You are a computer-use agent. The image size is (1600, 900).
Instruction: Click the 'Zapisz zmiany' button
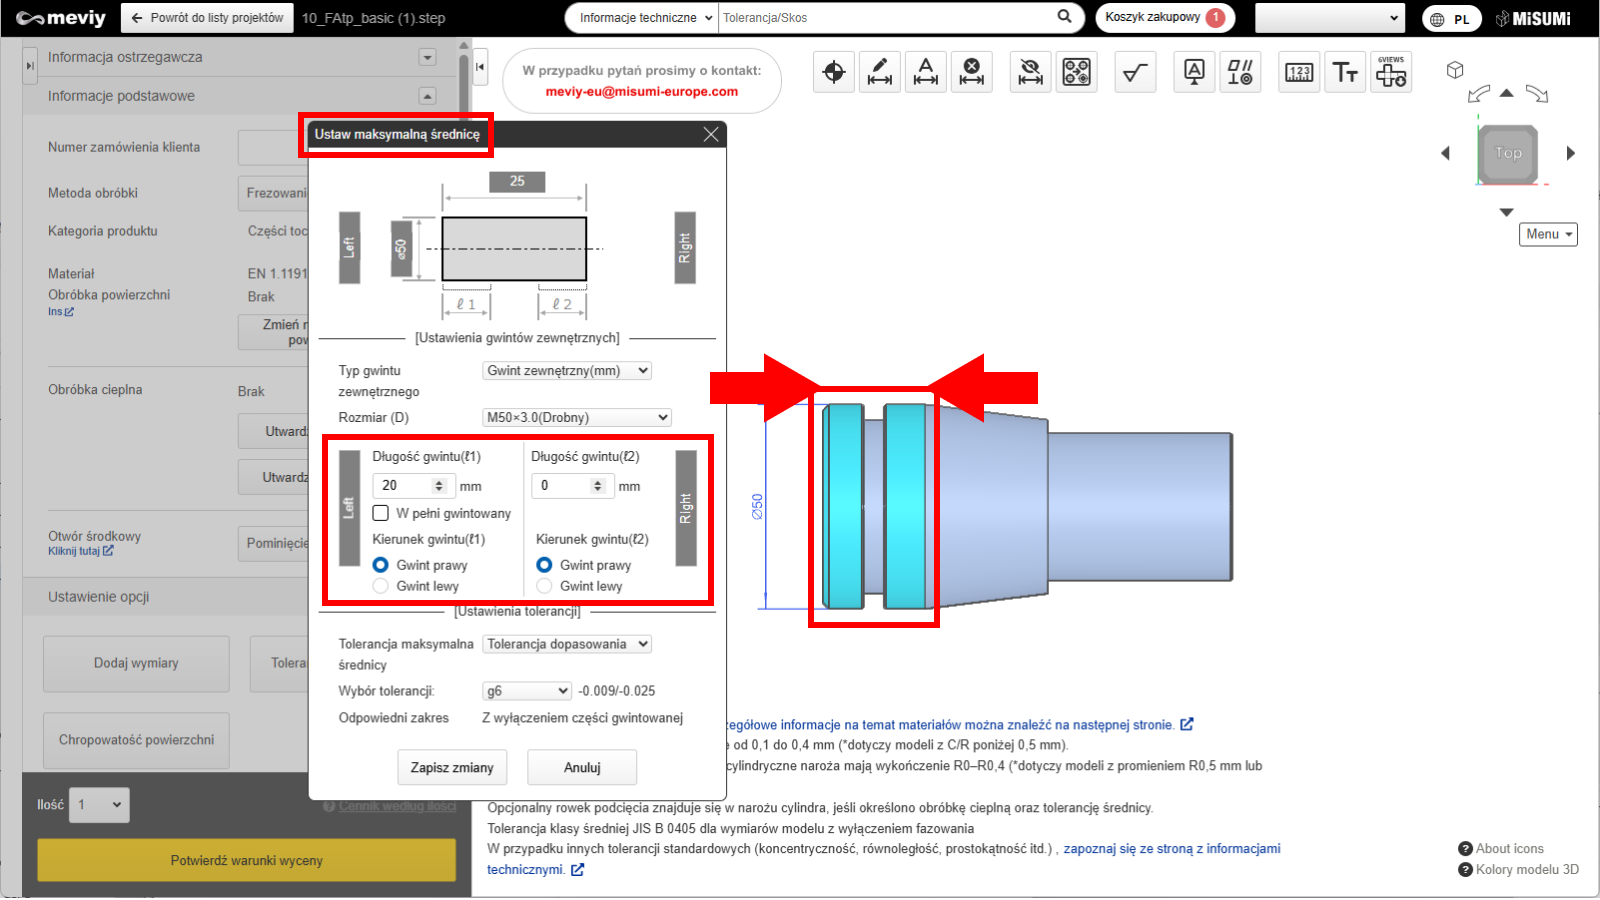coord(452,767)
